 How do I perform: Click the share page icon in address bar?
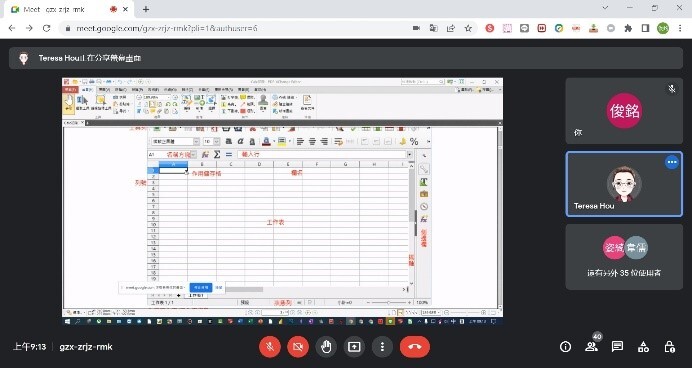pyautogui.click(x=451, y=28)
